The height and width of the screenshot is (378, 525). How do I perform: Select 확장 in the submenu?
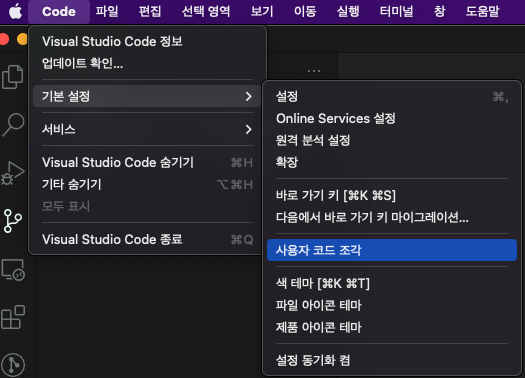click(392, 162)
